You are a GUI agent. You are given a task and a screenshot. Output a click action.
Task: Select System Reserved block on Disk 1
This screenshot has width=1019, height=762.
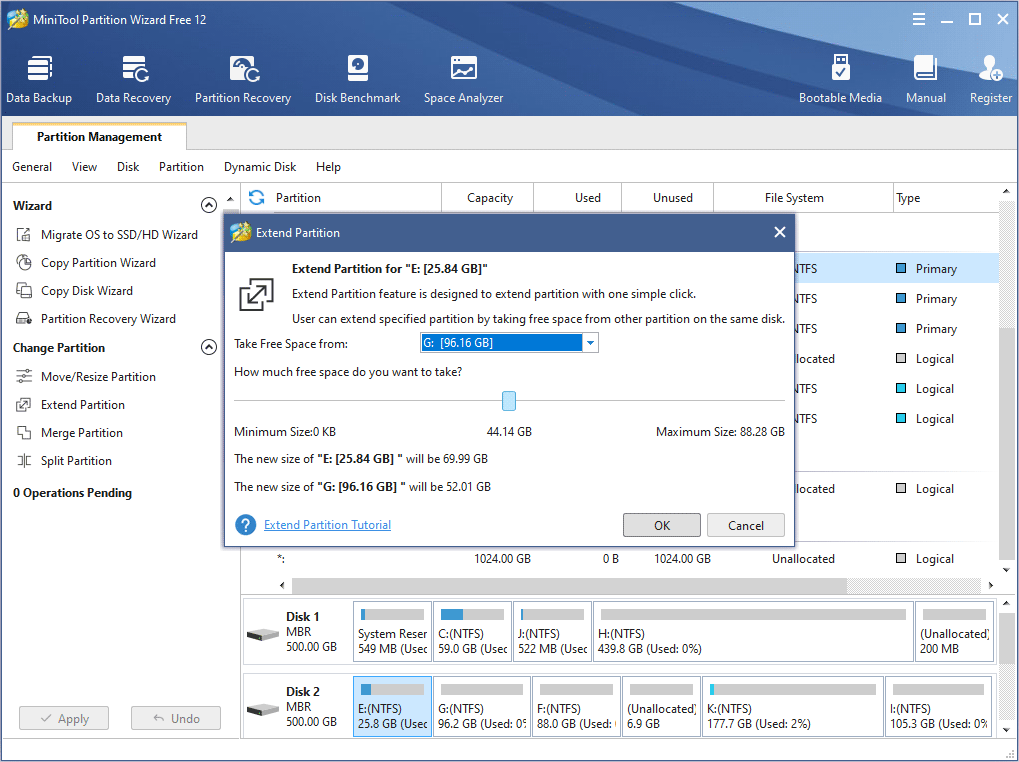coord(392,631)
